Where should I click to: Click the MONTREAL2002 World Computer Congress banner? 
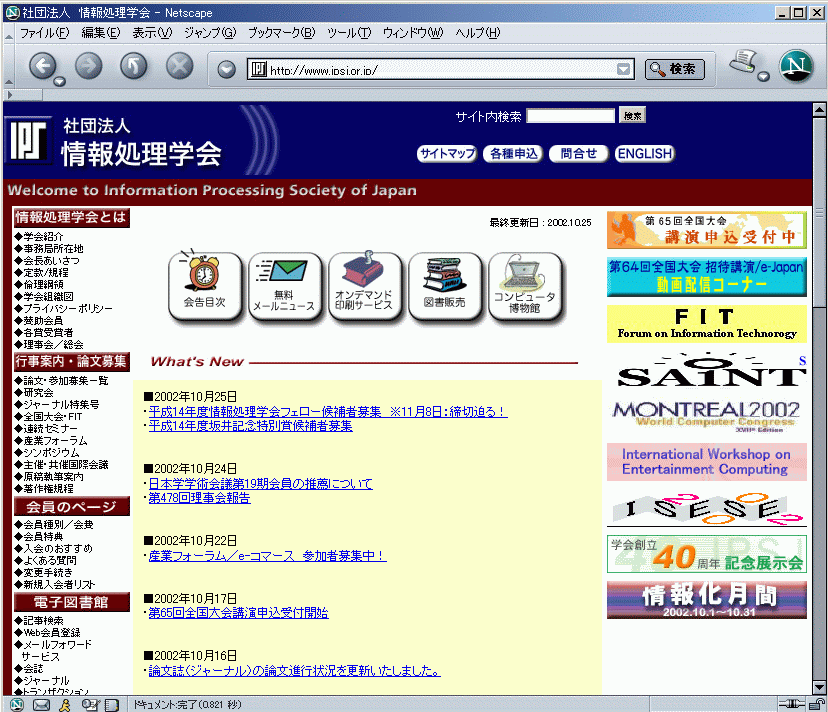pyautogui.click(x=707, y=416)
